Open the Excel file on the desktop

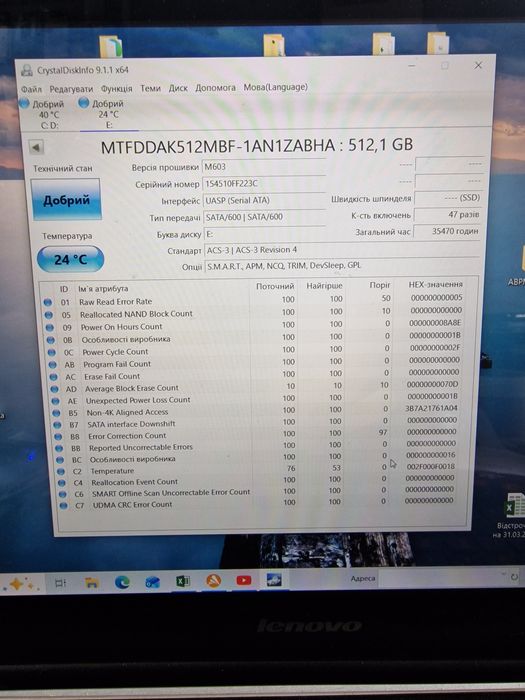[516, 504]
